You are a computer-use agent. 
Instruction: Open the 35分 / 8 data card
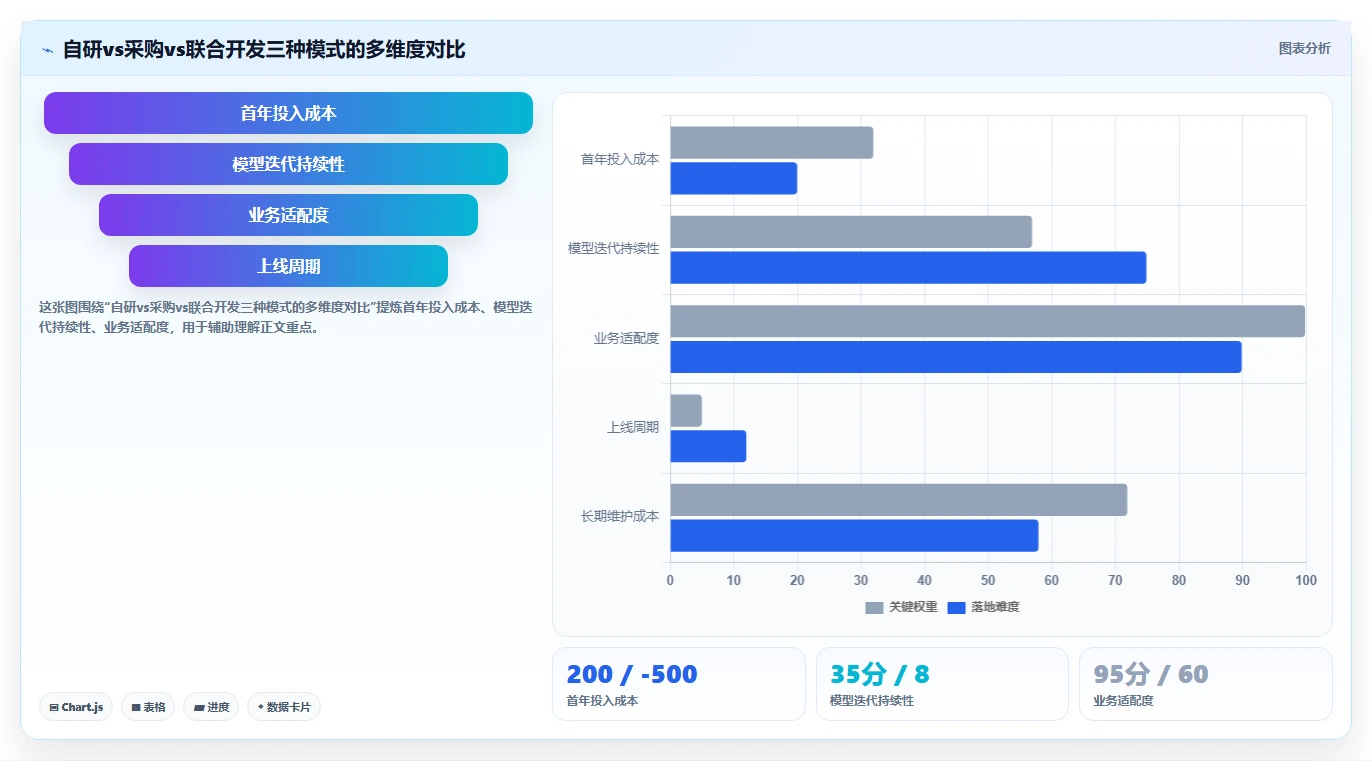point(942,684)
